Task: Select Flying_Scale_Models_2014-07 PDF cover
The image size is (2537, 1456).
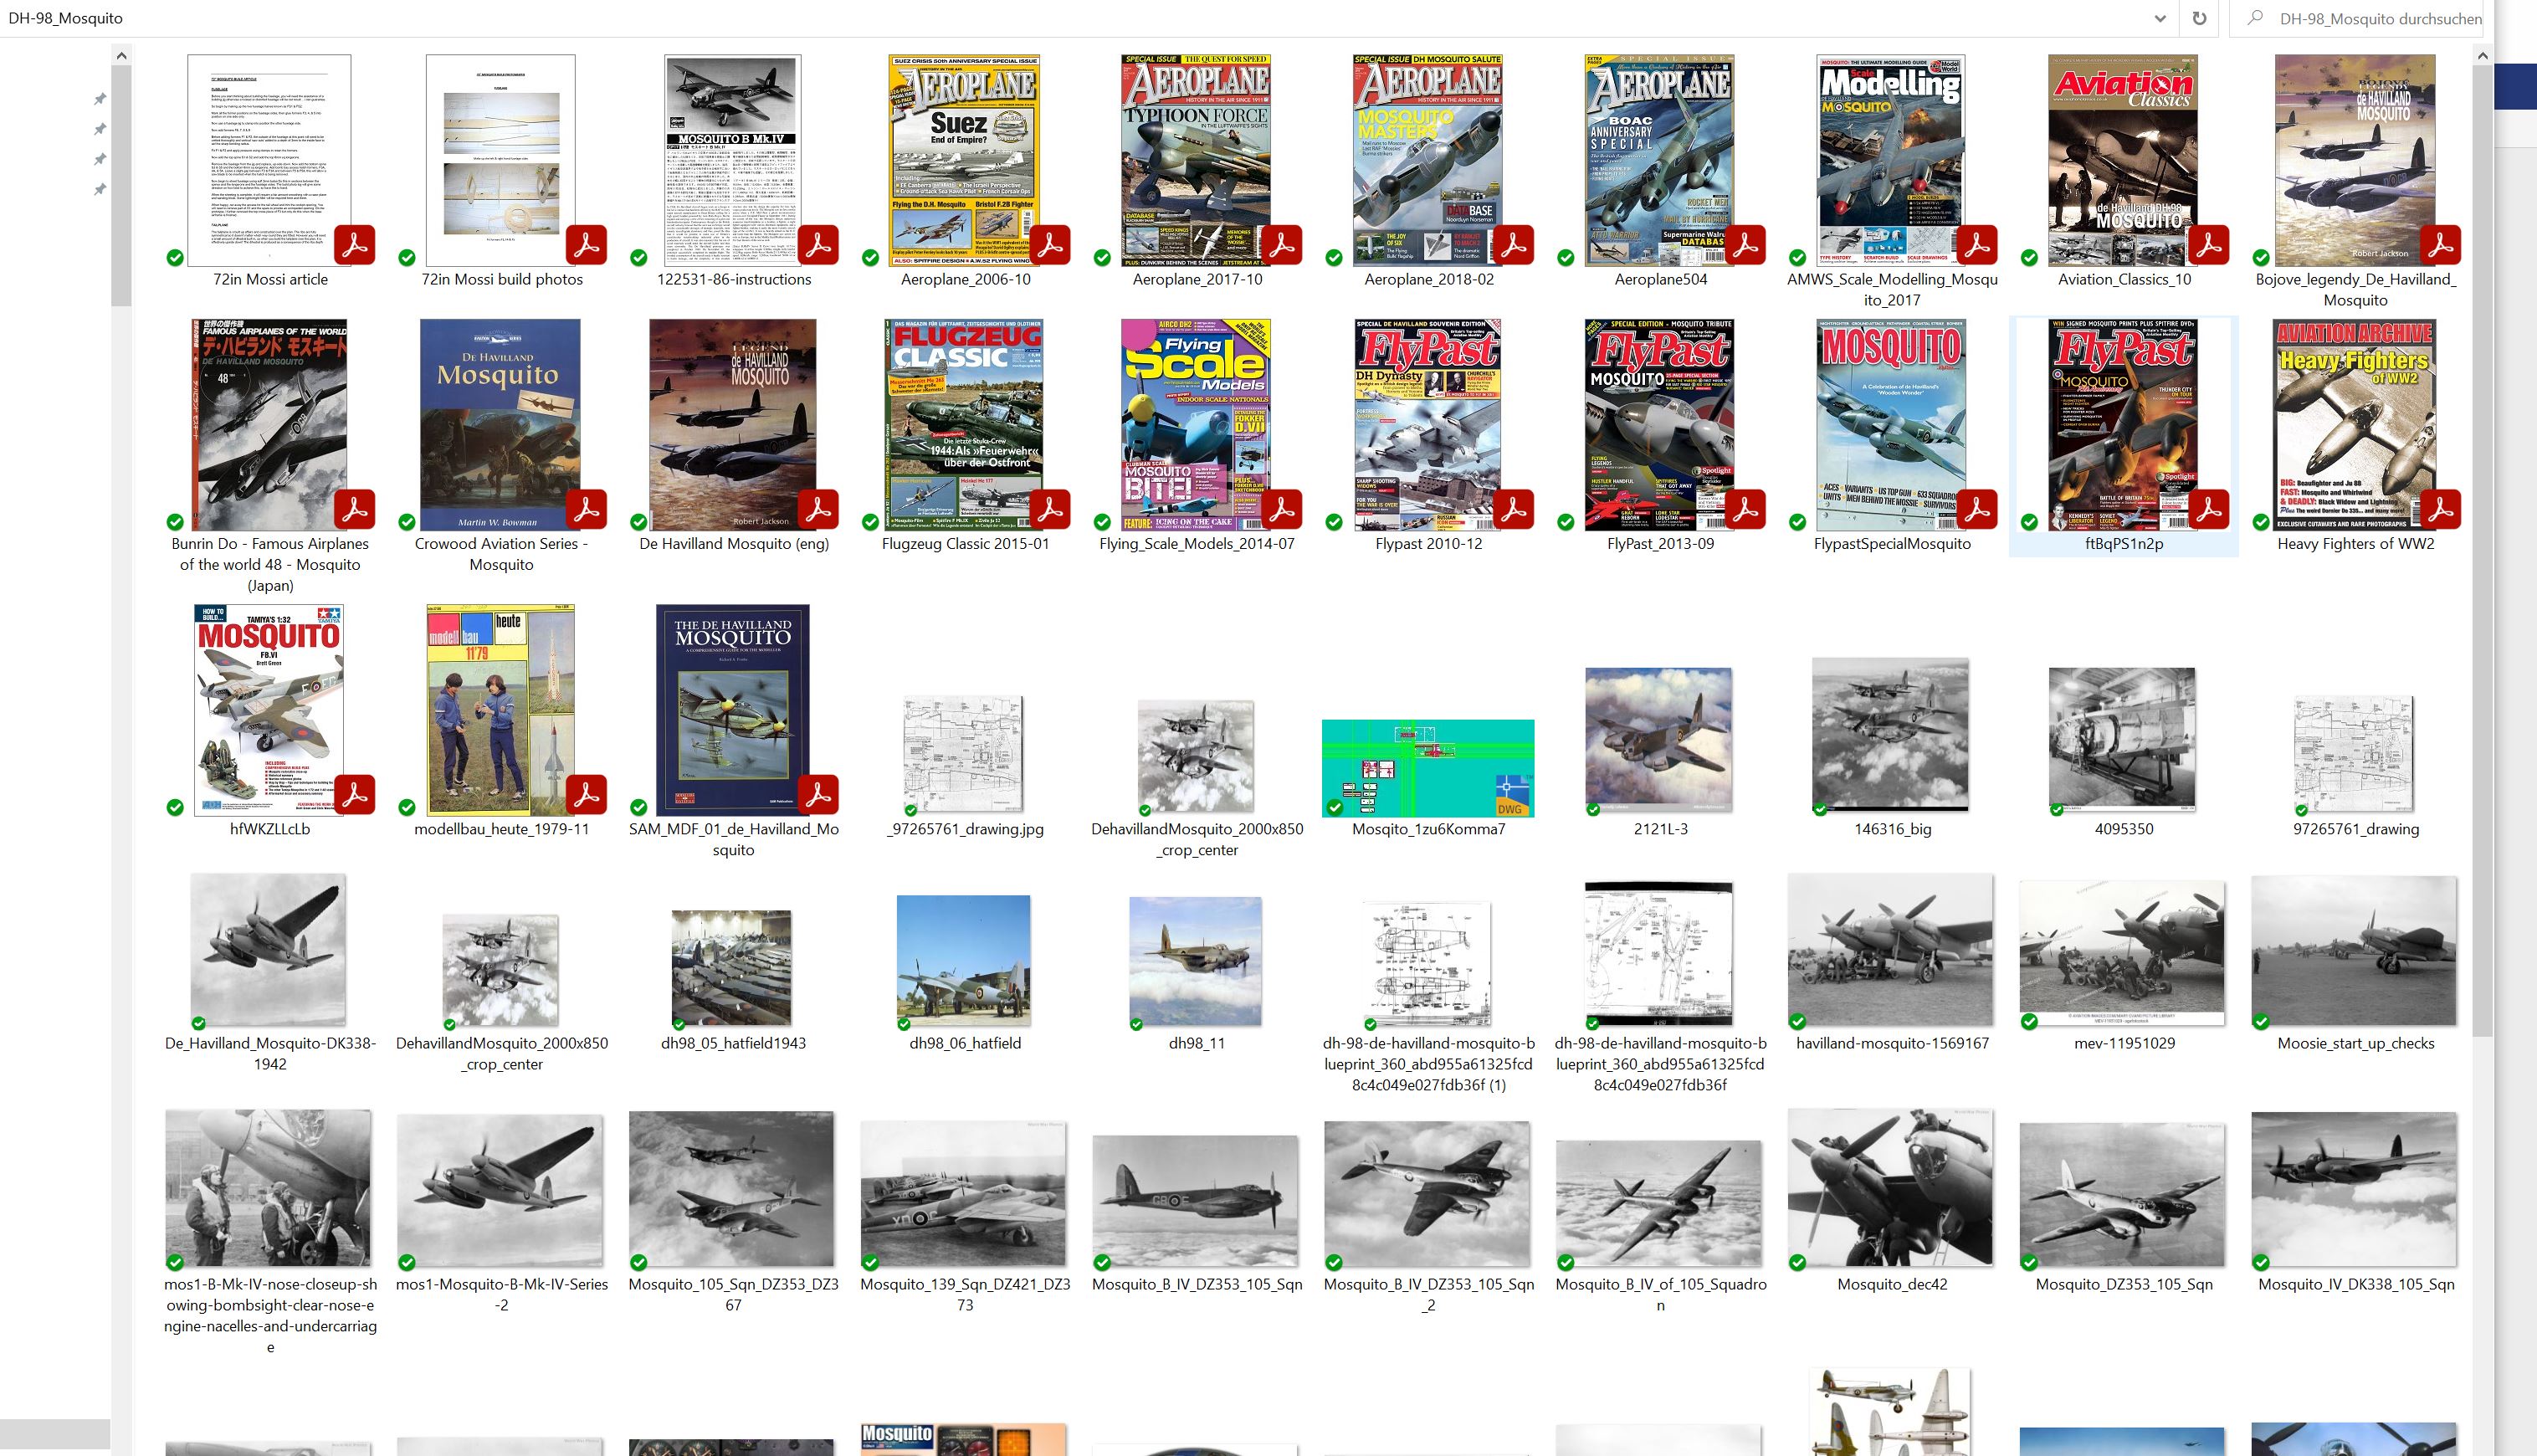Action: click(1196, 425)
